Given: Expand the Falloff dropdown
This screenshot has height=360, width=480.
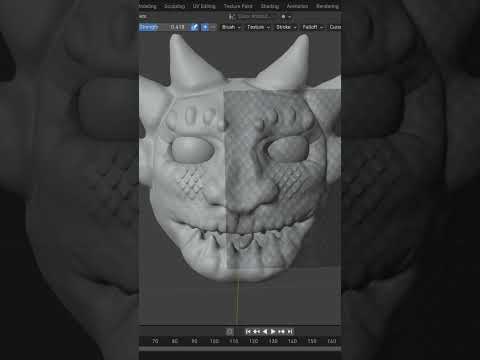Looking at the screenshot, I should (313, 27).
